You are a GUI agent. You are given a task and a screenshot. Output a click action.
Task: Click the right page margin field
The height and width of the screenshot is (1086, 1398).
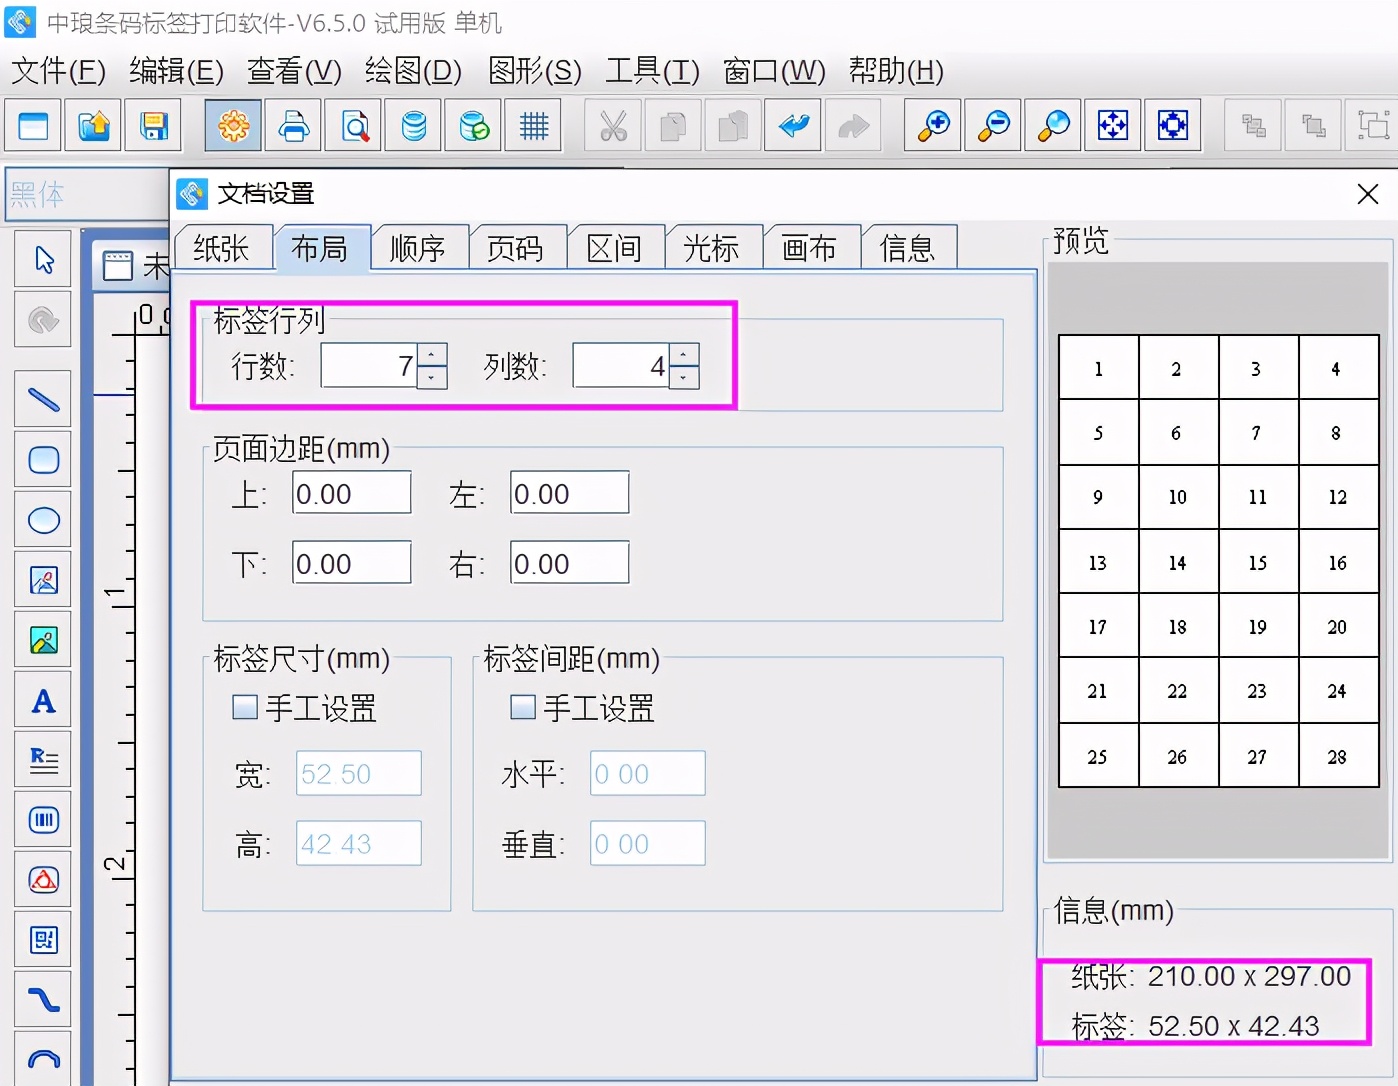click(569, 564)
